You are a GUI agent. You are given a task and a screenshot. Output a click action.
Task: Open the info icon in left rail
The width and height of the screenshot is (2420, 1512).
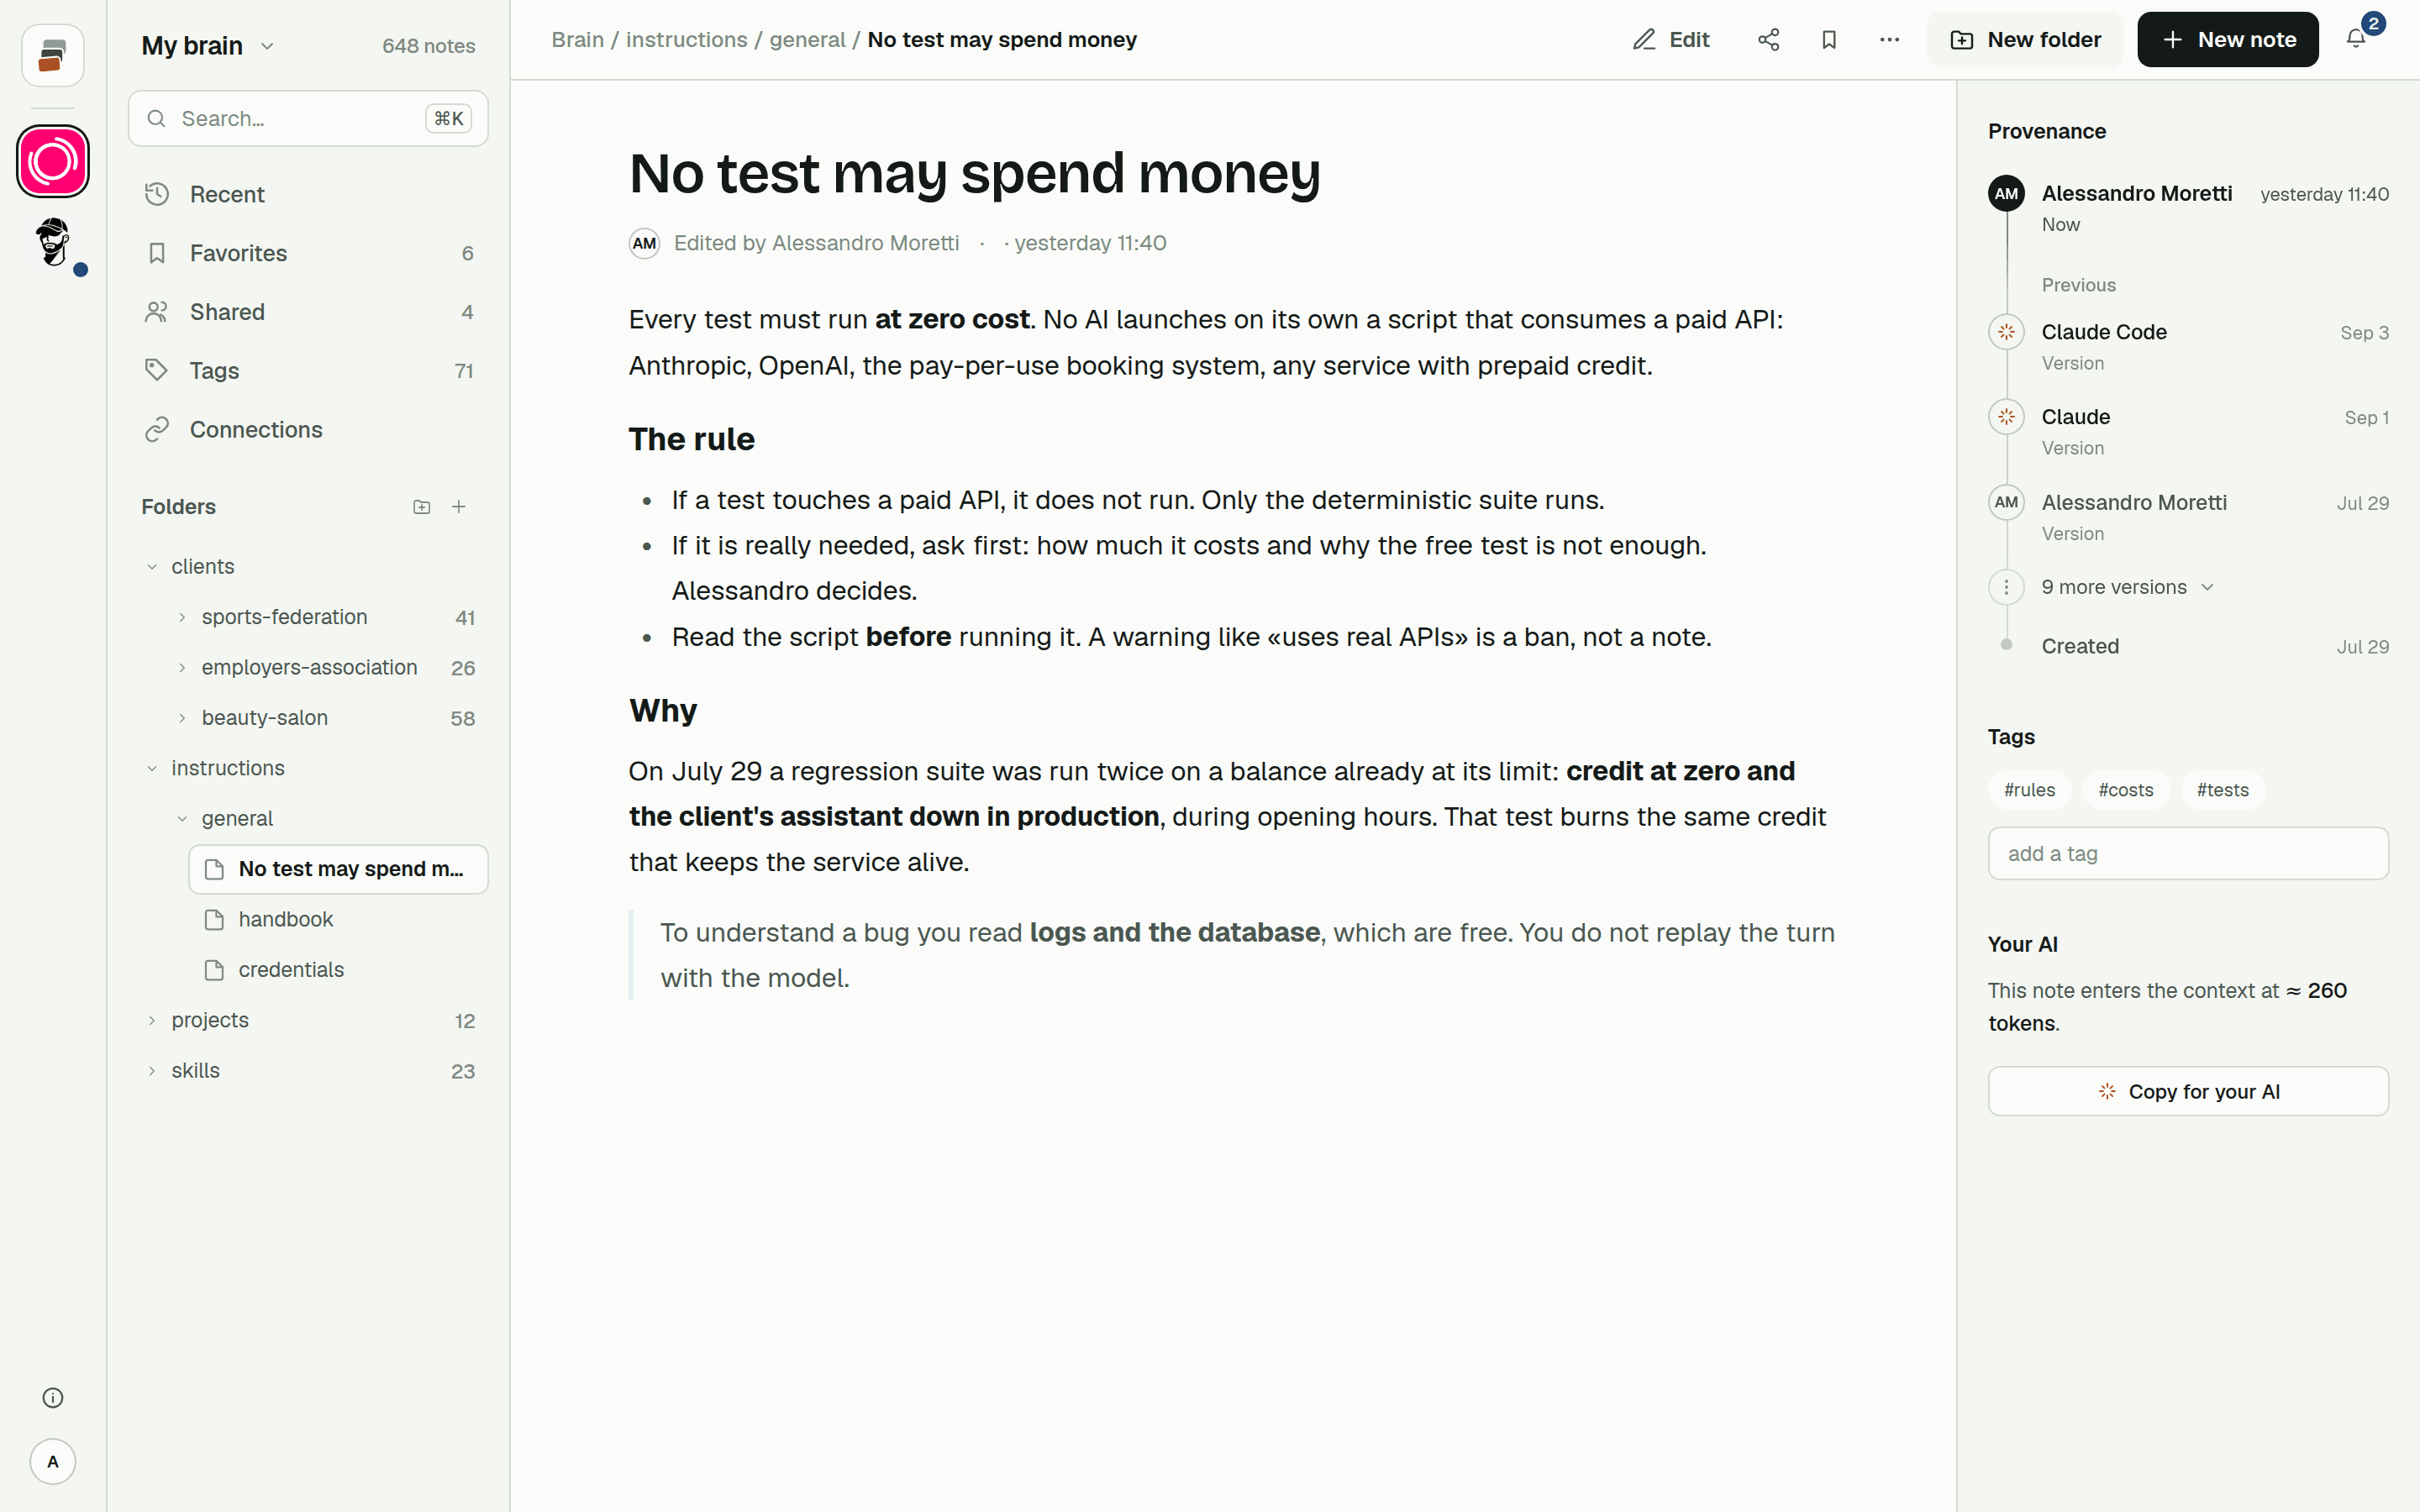point(53,1397)
